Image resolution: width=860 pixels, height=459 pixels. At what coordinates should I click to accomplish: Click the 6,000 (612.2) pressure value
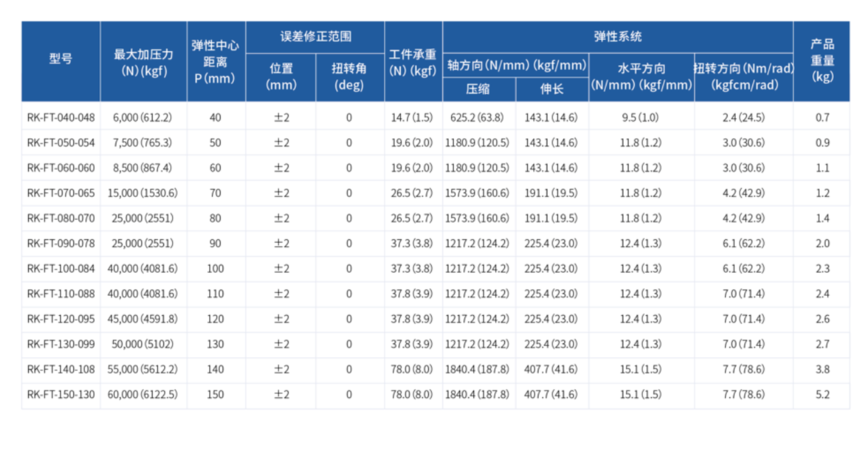point(143,118)
